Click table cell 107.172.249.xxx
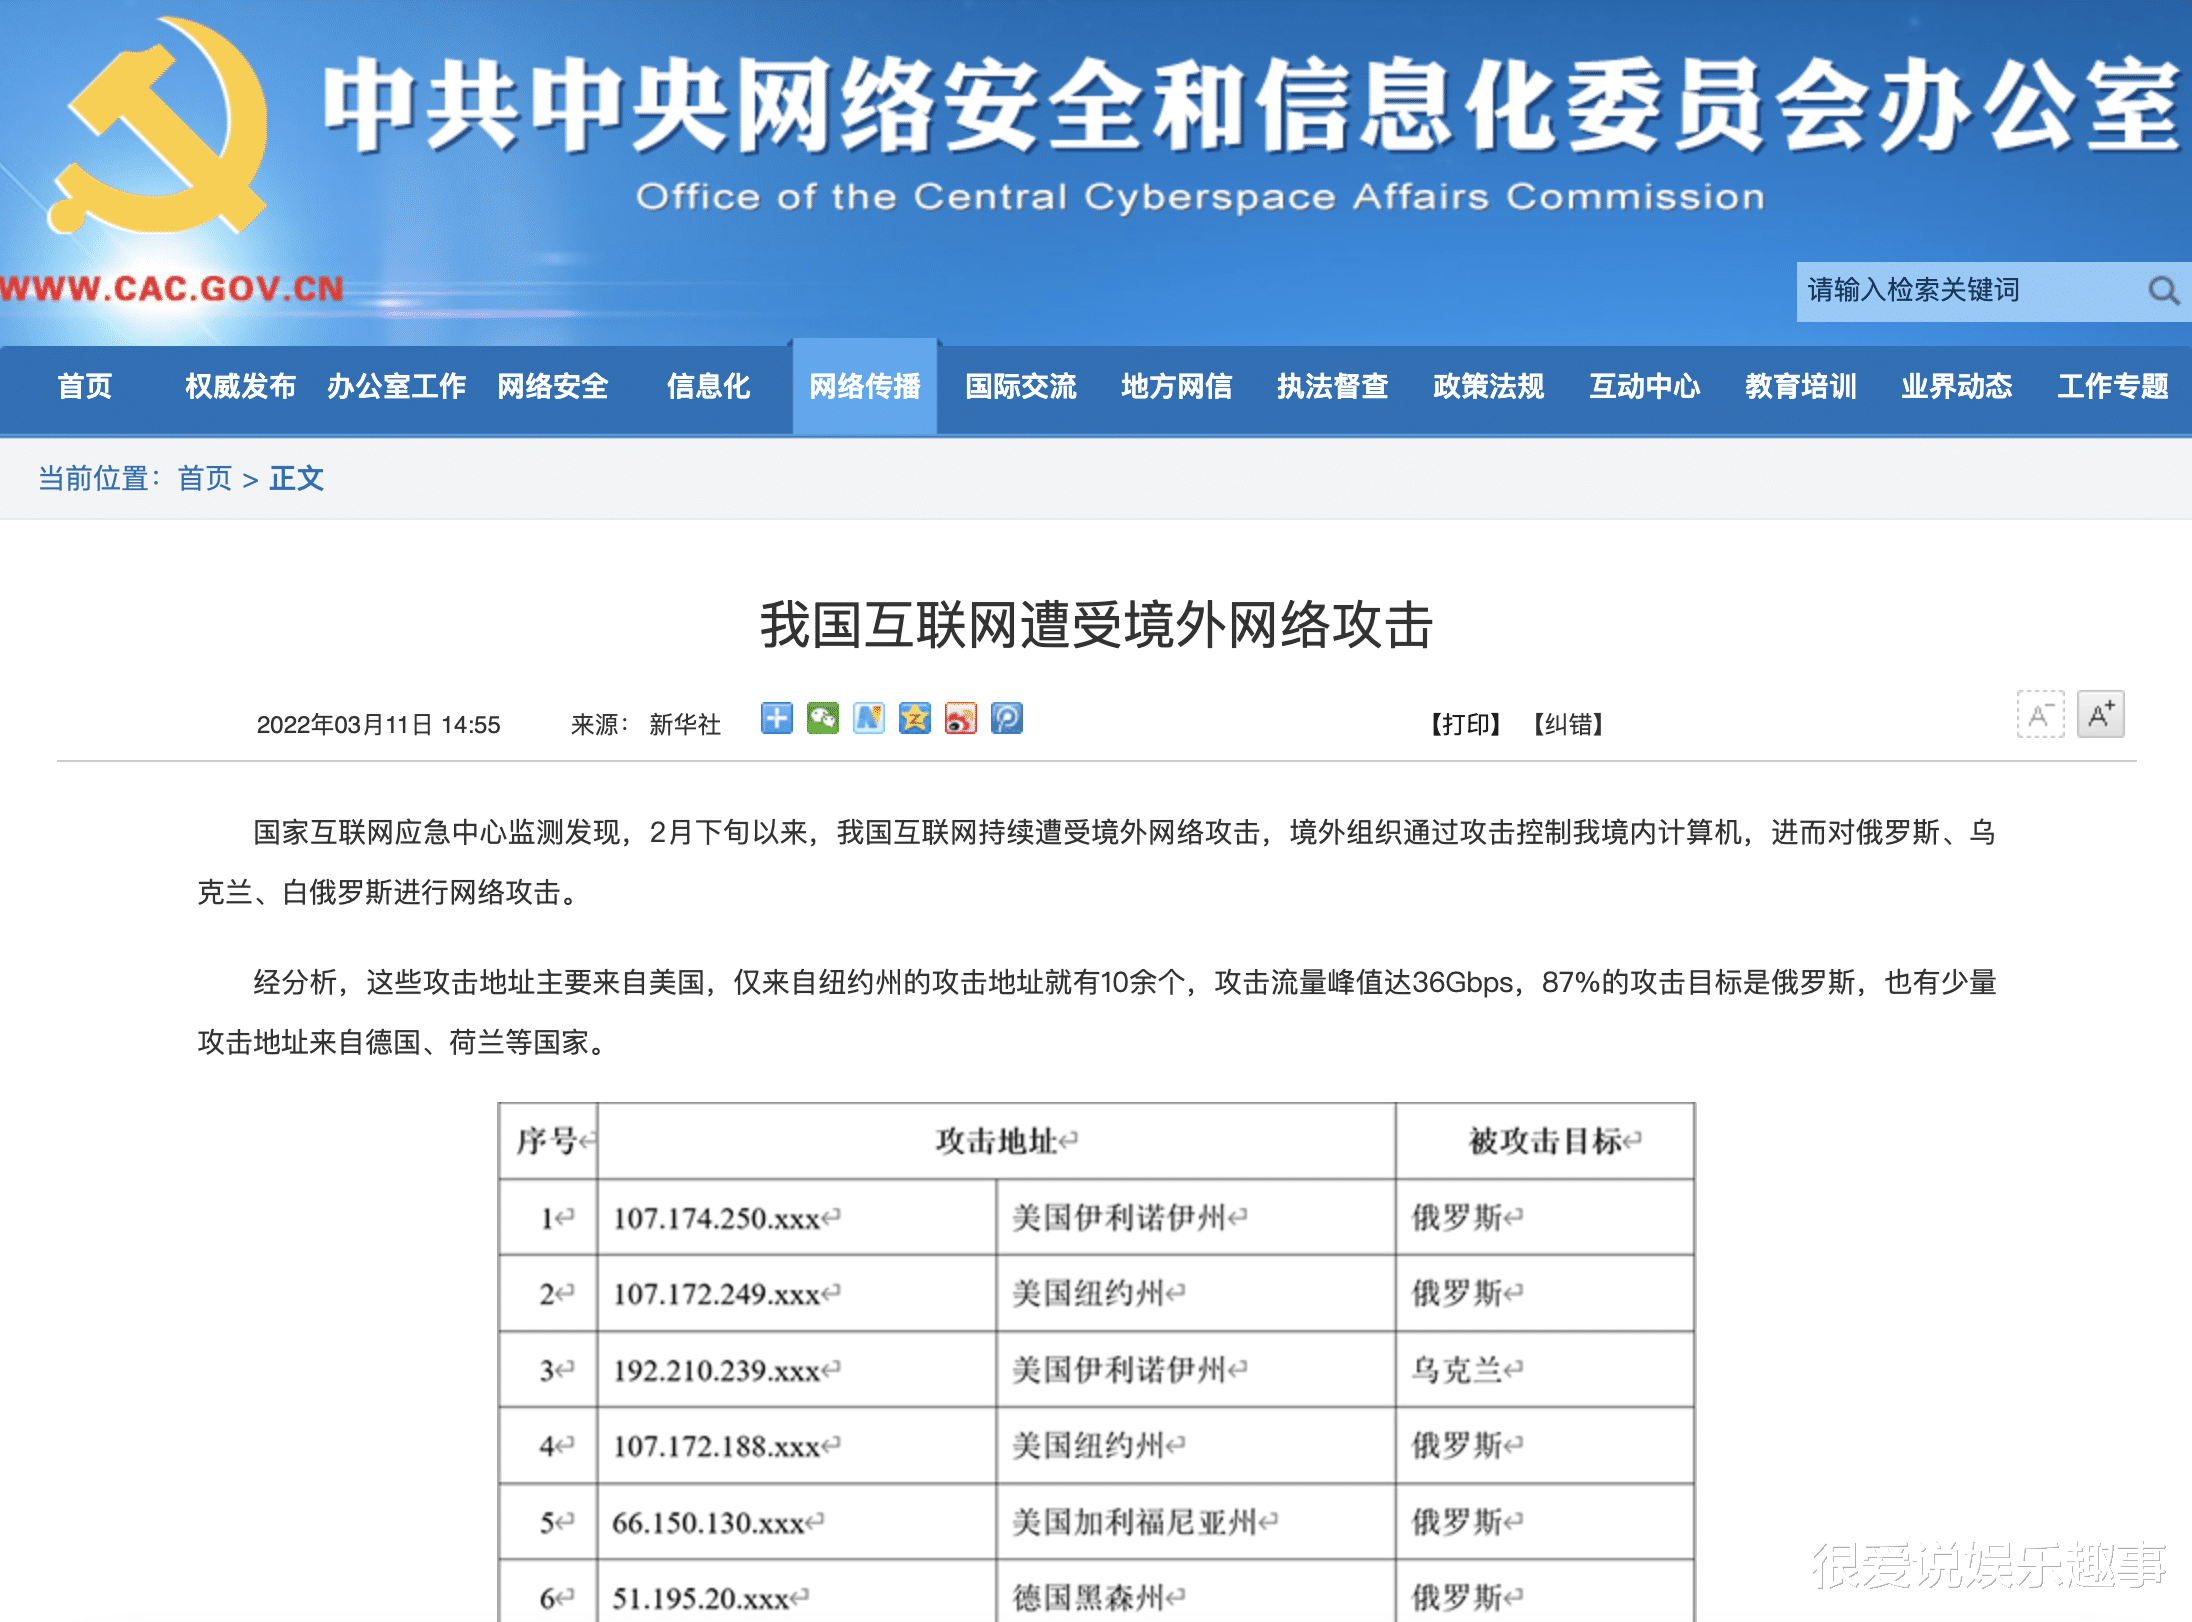 point(796,1294)
